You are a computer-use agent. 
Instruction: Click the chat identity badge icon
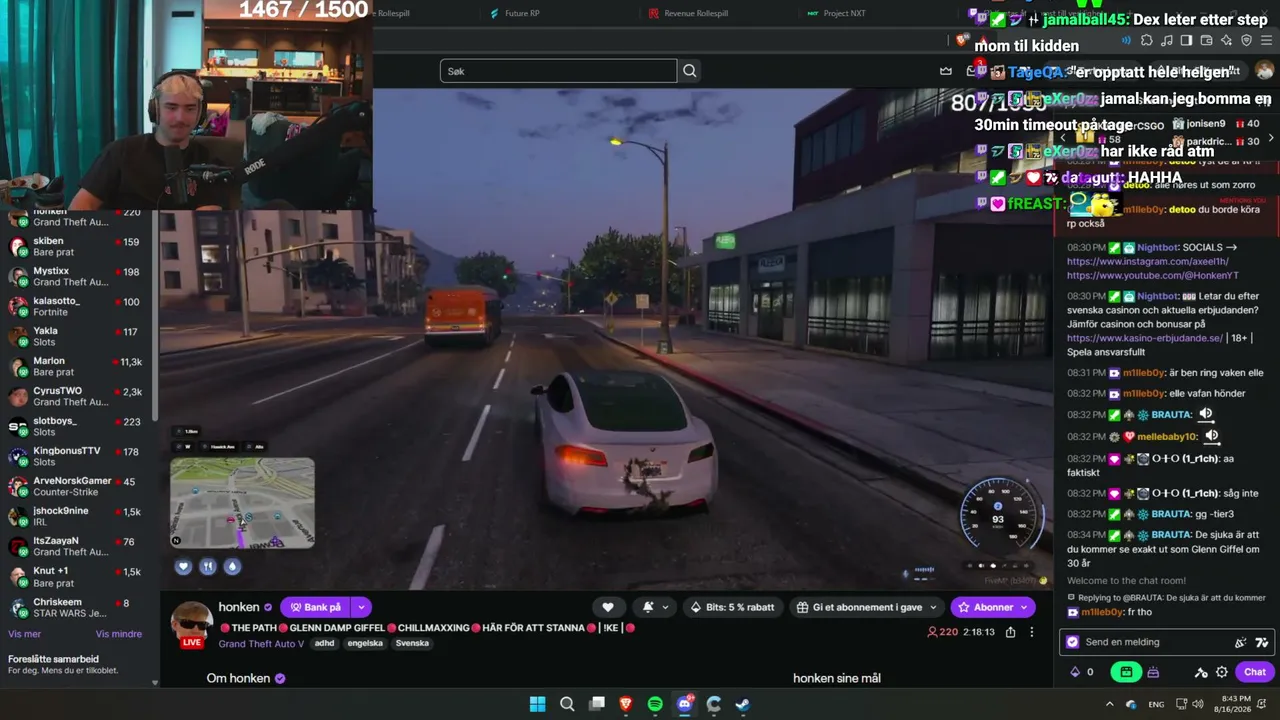[x=1073, y=642]
